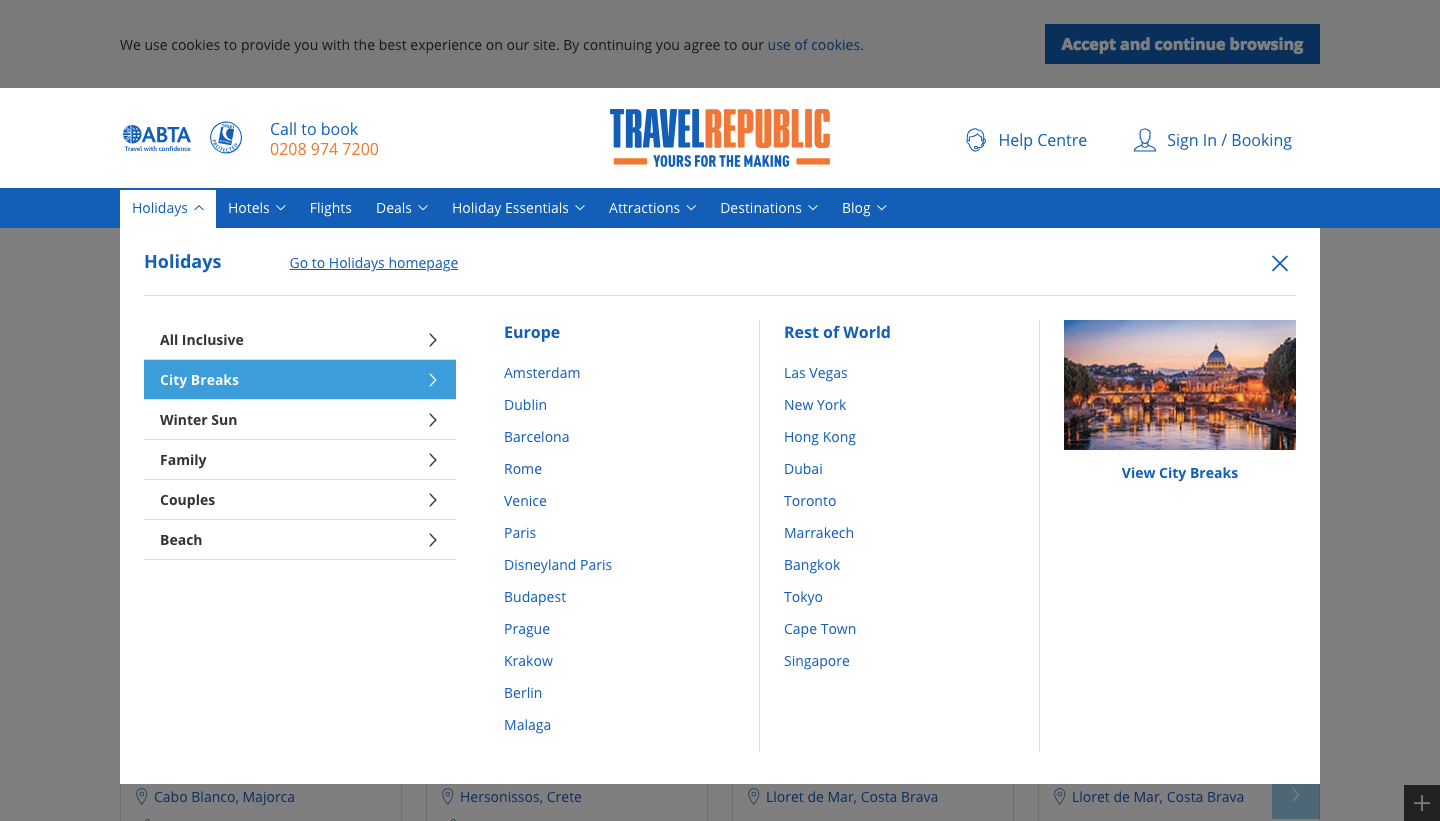
Task: Open the use of cookies link
Action: 814,45
